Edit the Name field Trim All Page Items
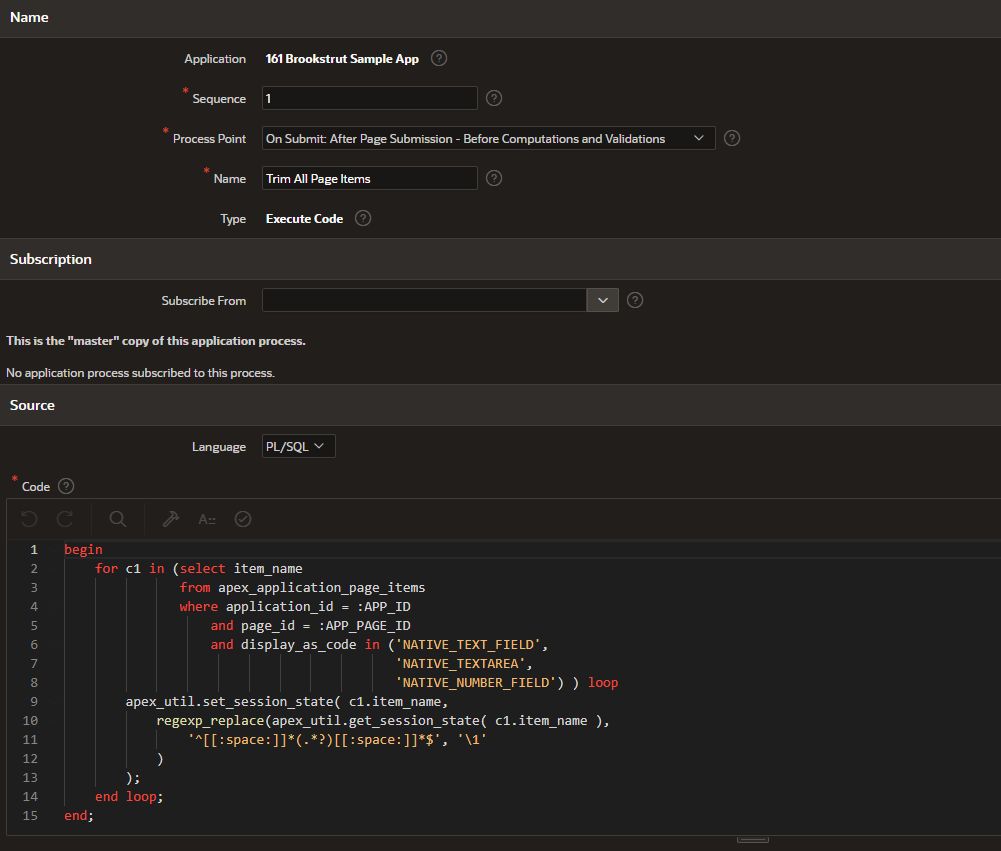 tap(370, 178)
